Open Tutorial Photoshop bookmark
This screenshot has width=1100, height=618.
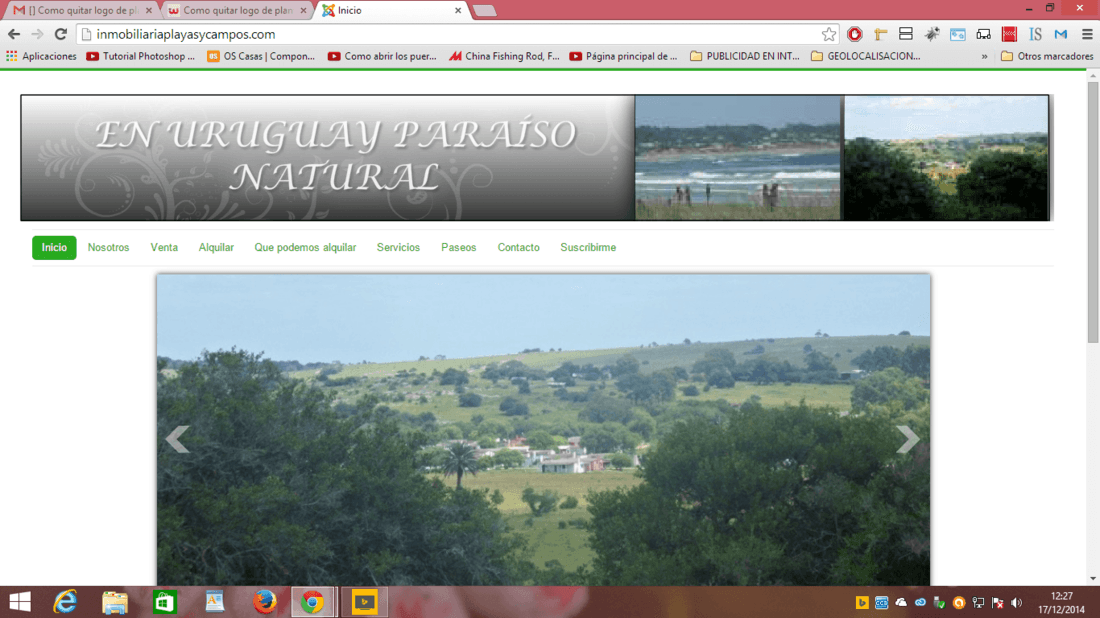(140, 56)
